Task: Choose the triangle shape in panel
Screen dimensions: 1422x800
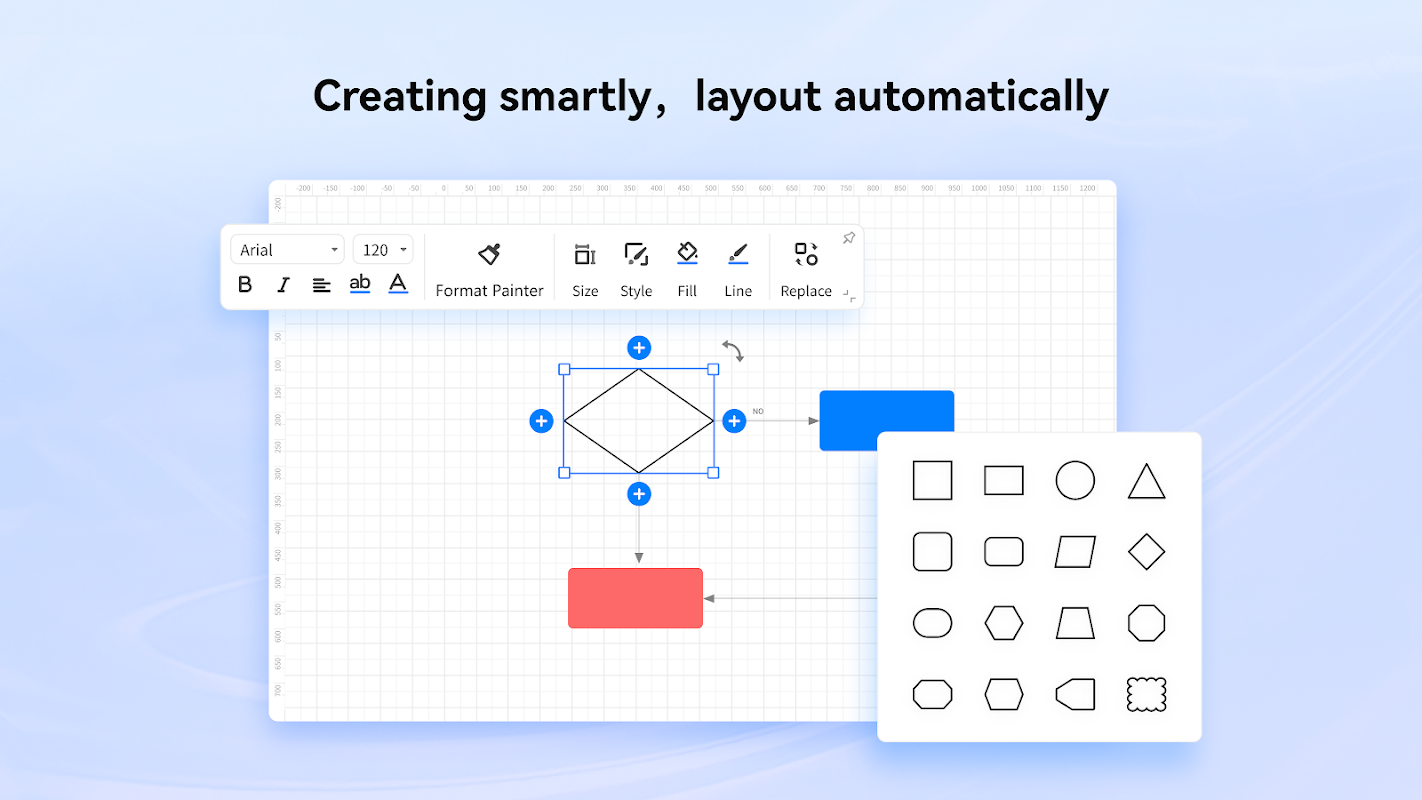Action: pos(1147,481)
